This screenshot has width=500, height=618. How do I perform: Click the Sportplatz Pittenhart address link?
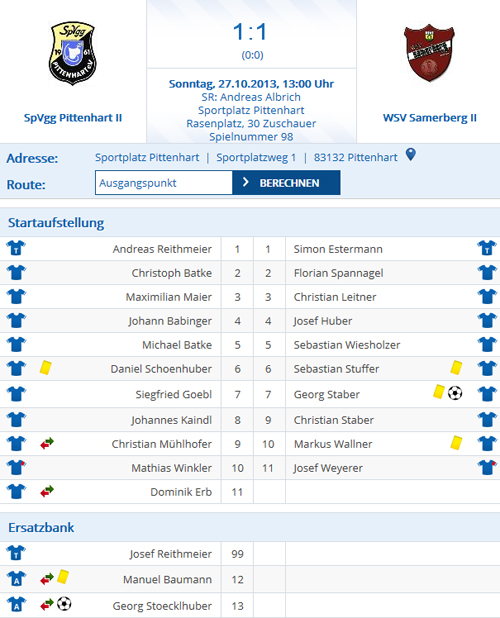pos(147,157)
